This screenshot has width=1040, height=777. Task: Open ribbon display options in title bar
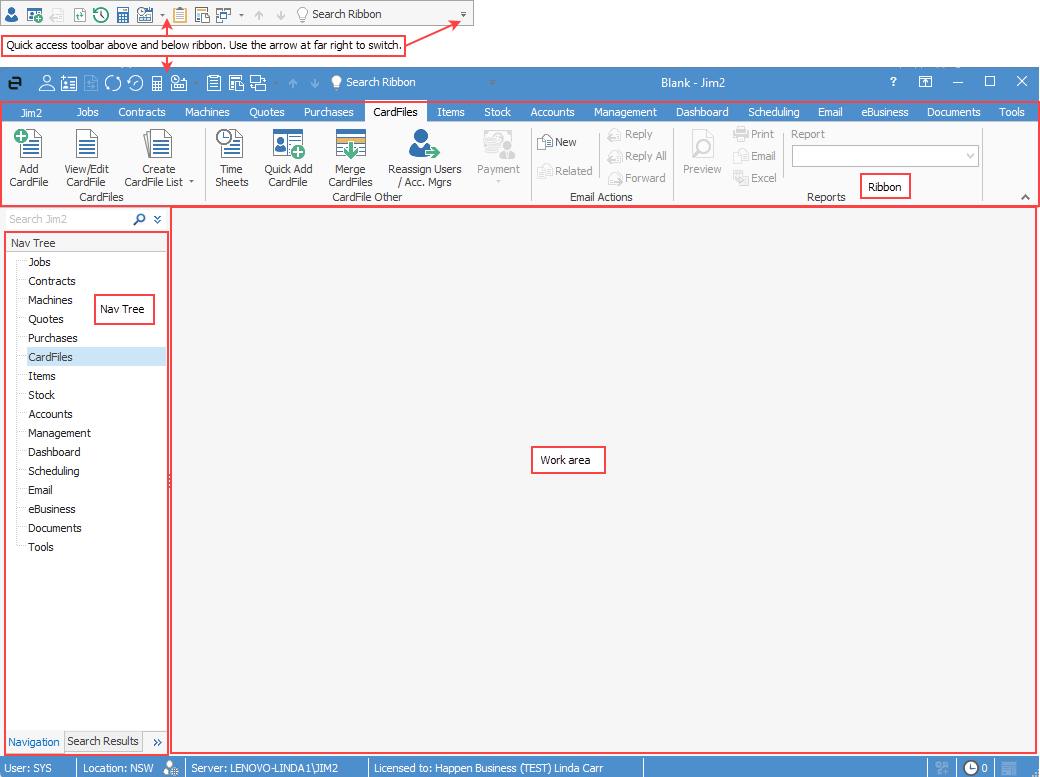coord(925,82)
